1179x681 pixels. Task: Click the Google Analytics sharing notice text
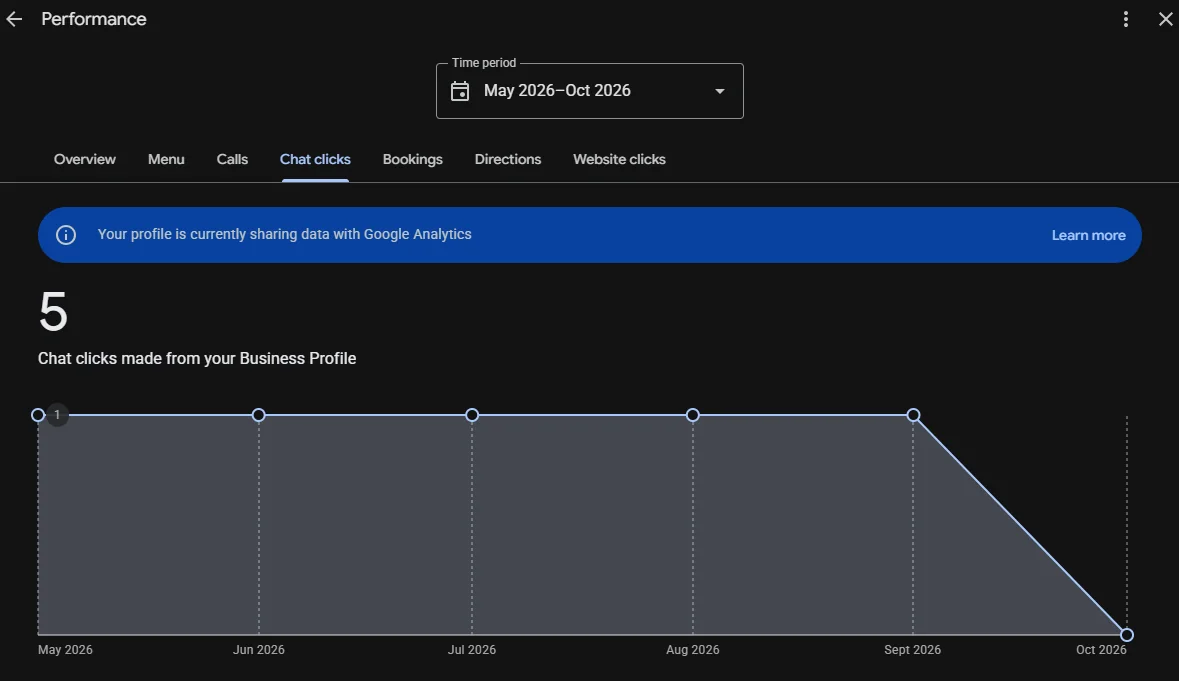[284, 235]
